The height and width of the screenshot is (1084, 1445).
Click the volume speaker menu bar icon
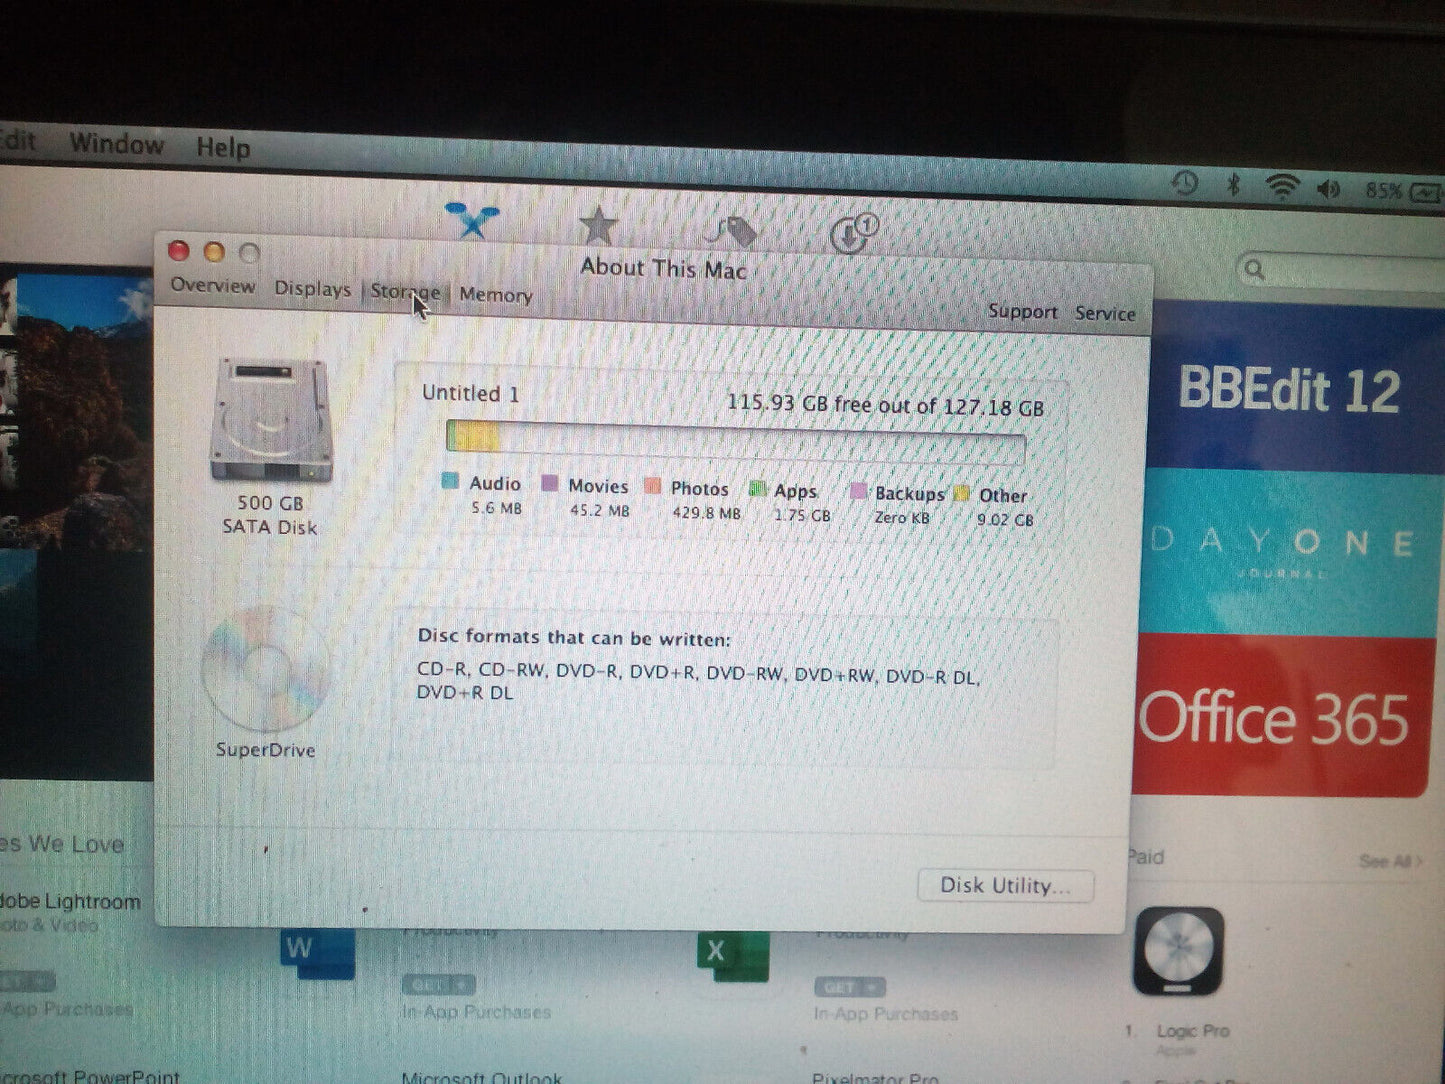[x=1329, y=189]
